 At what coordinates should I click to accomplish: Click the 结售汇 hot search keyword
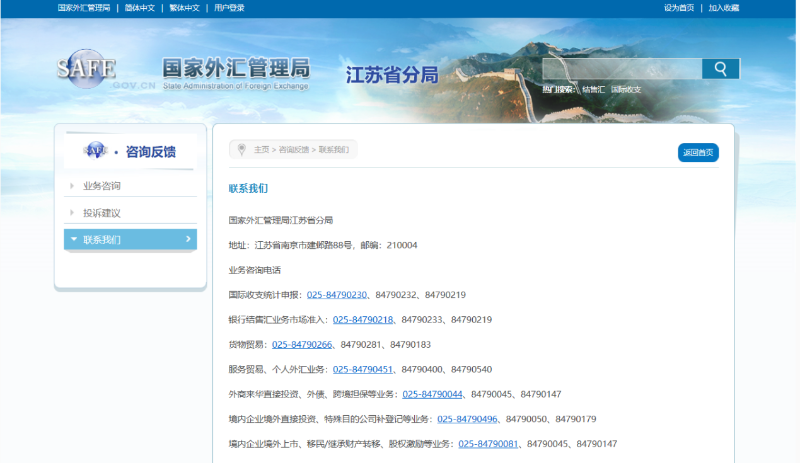tap(593, 89)
